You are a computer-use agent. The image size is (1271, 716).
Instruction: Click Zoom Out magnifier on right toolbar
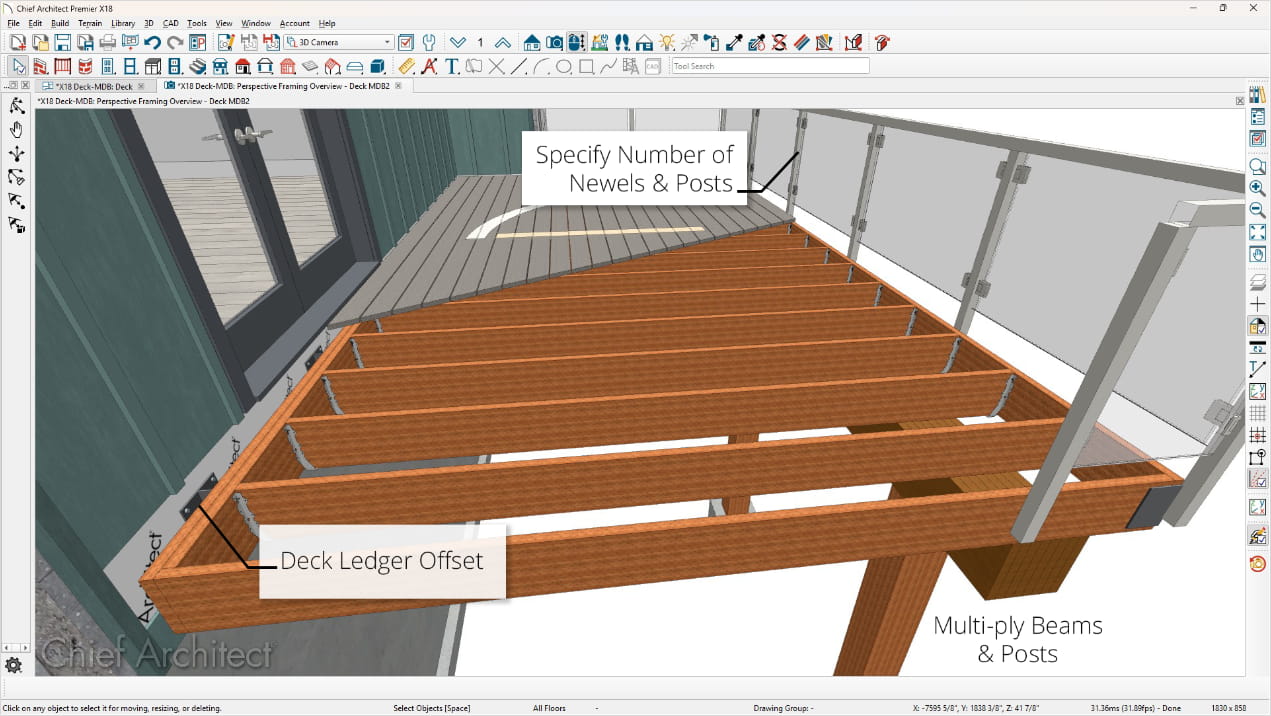coord(1258,210)
